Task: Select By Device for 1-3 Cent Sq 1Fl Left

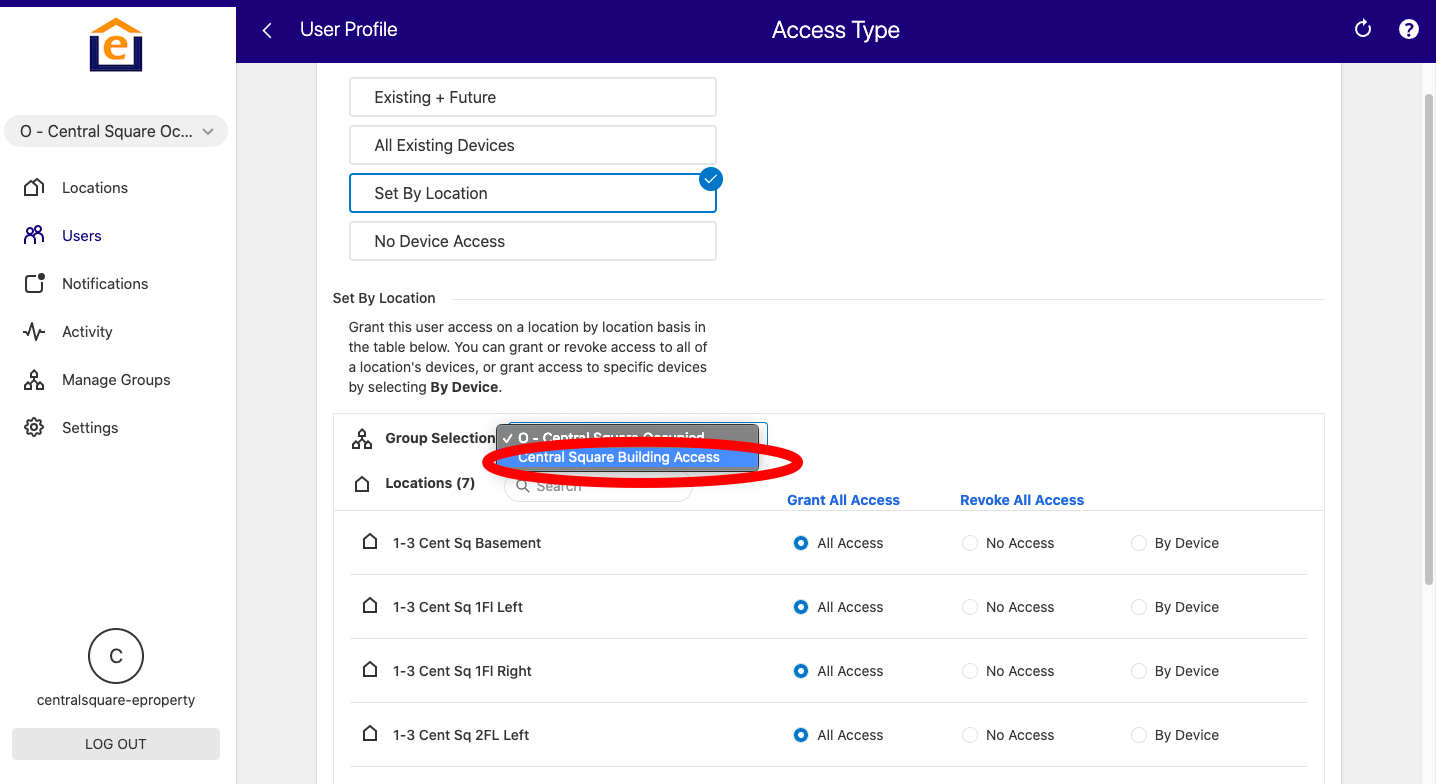Action: click(x=1138, y=607)
